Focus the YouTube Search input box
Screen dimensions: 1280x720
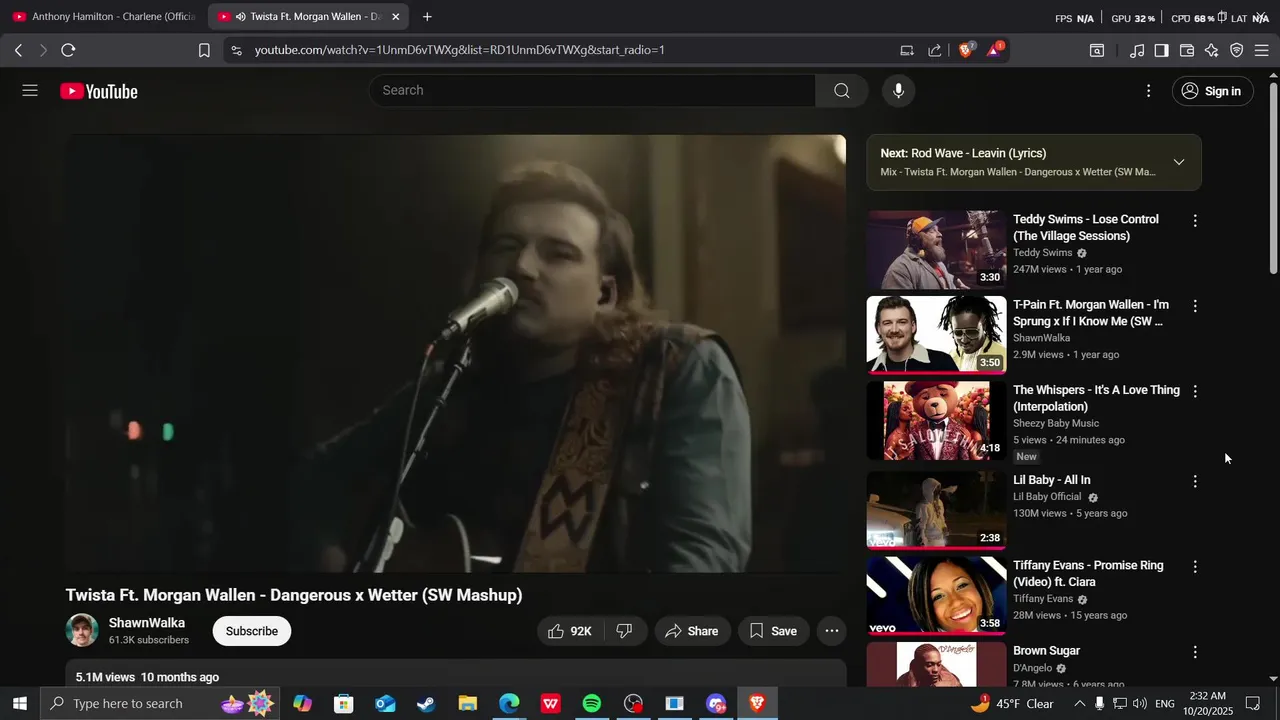(593, 90)
